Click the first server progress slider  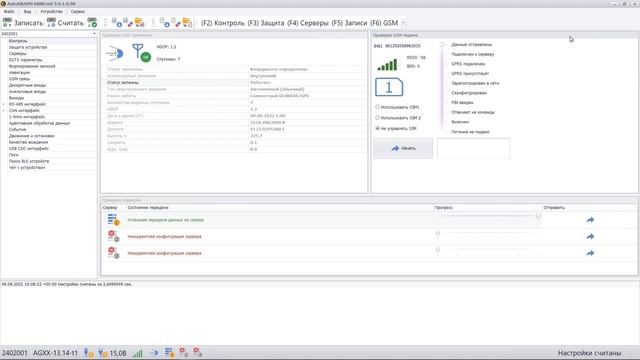pos(488,218)
